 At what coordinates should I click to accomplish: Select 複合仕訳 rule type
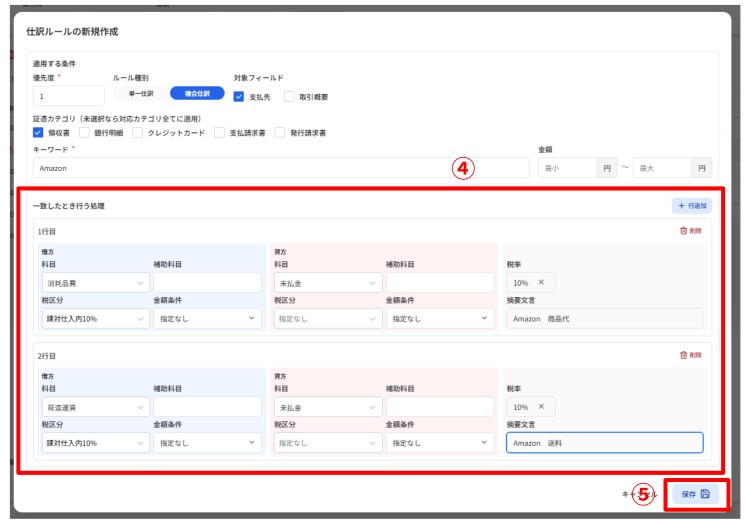pos(197,93)
